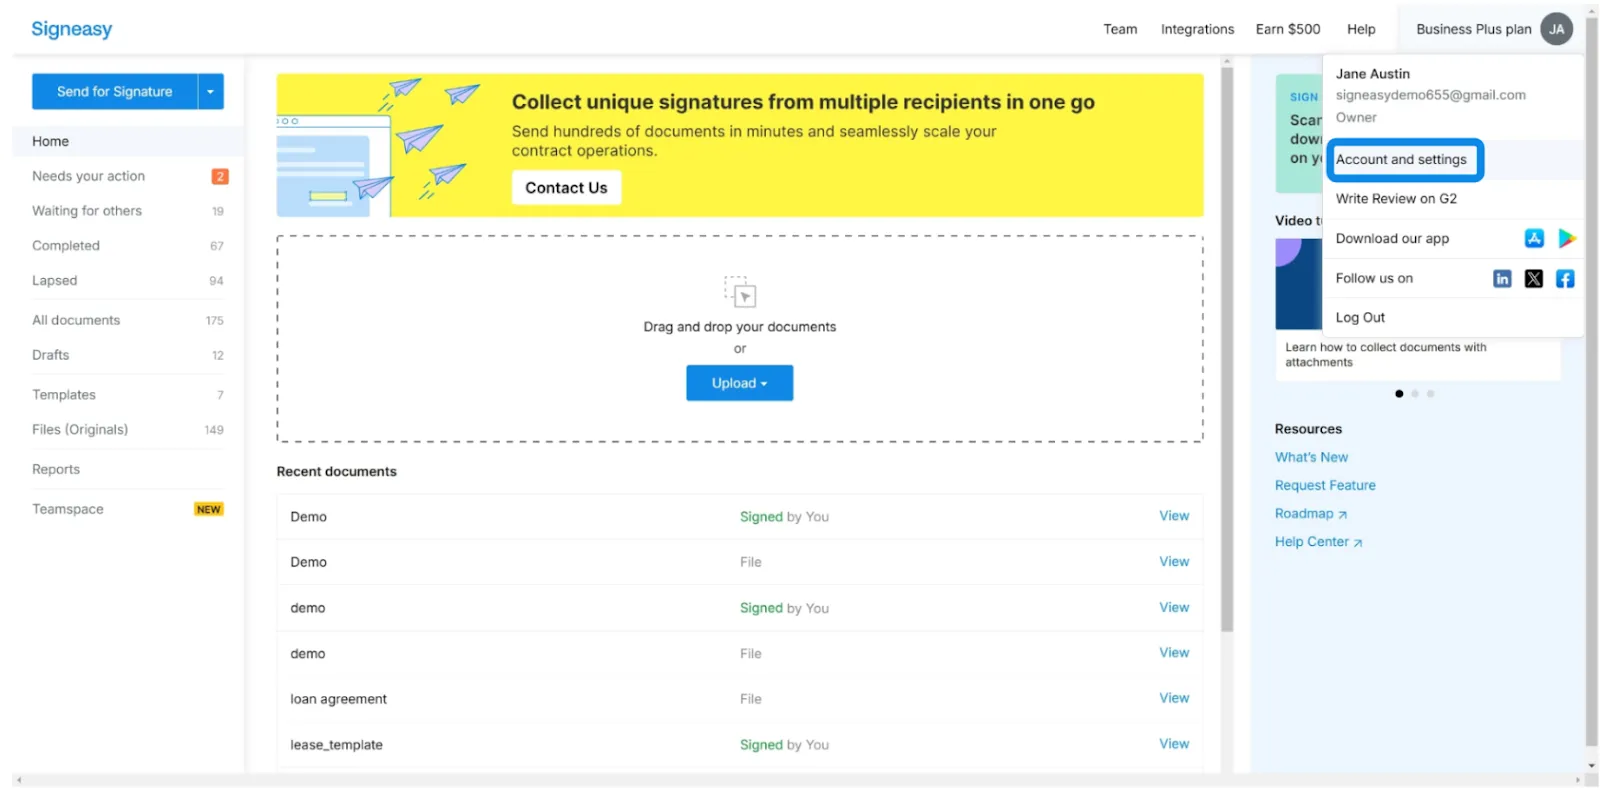Follow on LinkedIn icon
Image resolution: width=1600 pixels, height=790 pixels.
1502,279
